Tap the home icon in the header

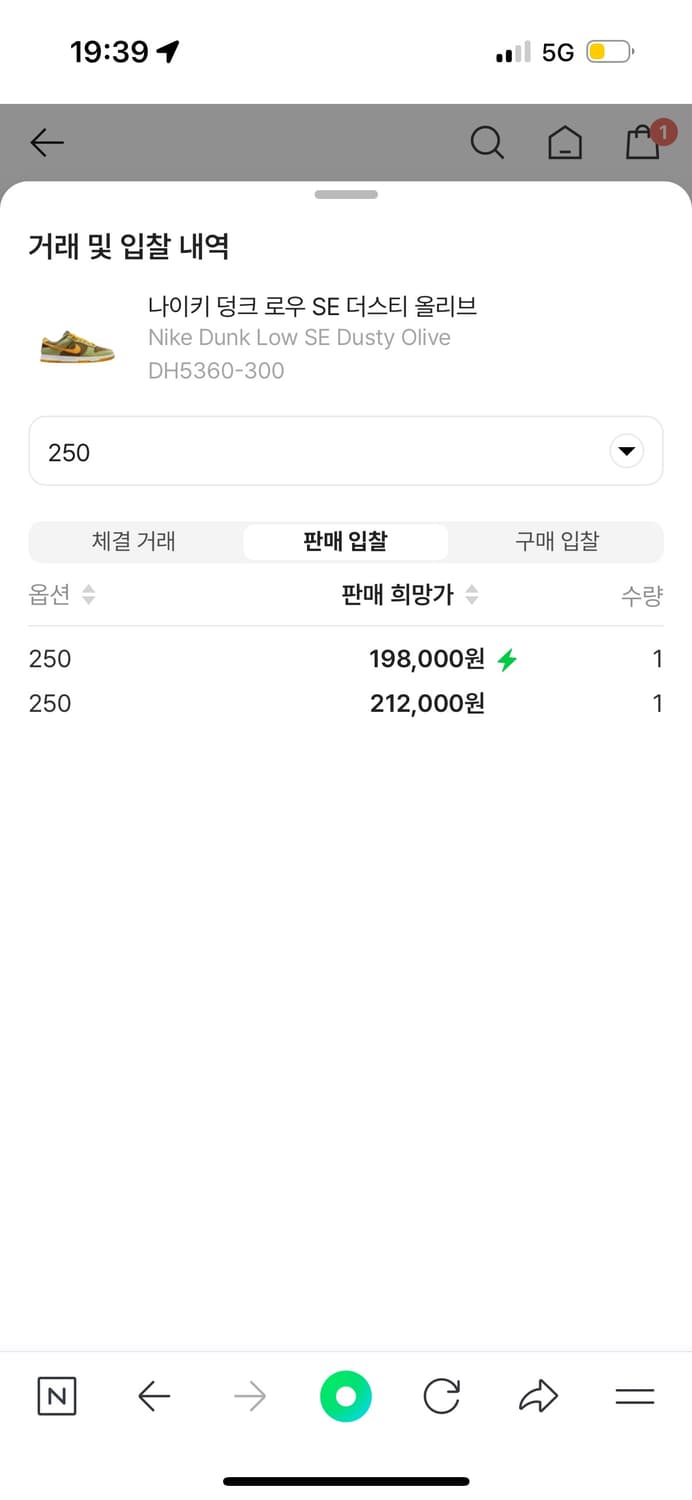pos(566,143)
